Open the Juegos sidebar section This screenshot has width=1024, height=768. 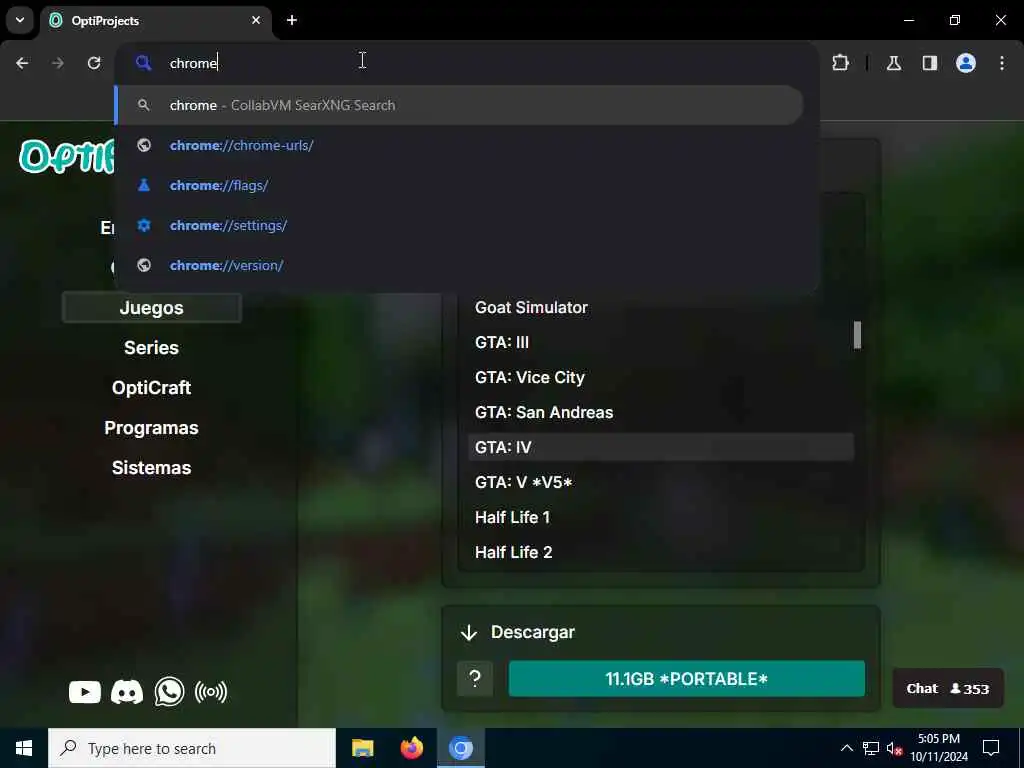[152, 308]
